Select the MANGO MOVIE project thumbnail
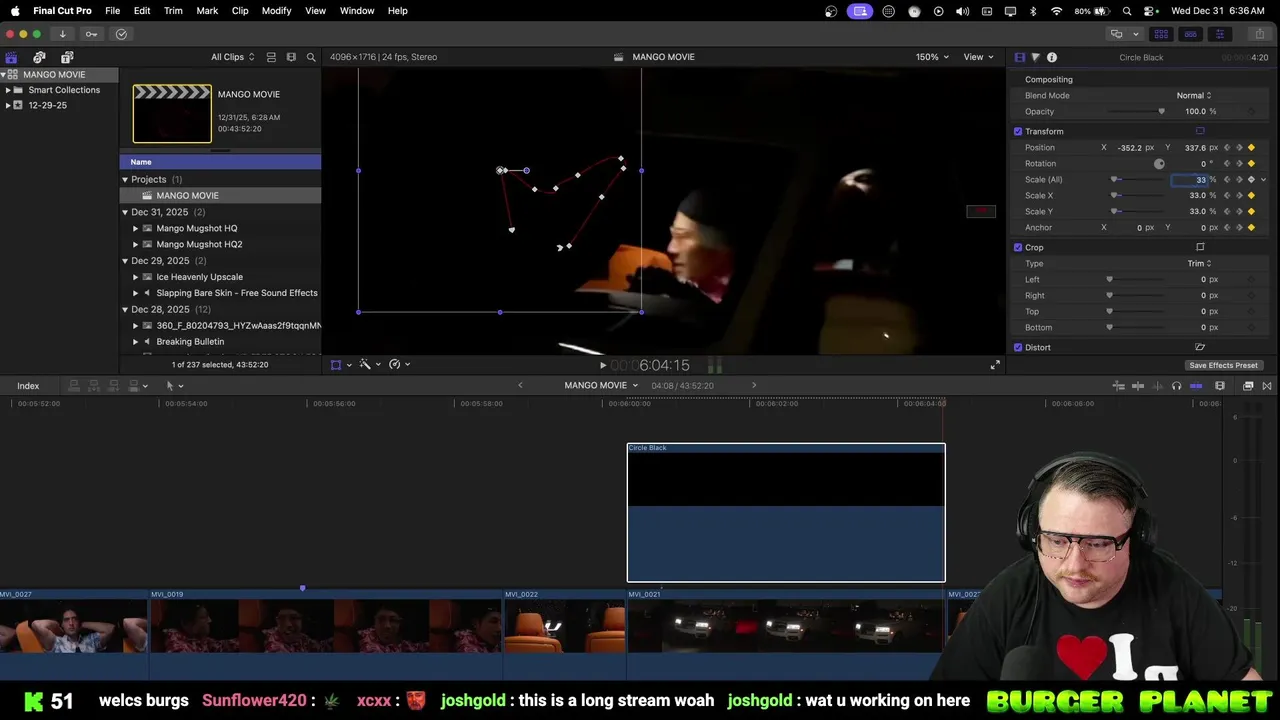The image size is (1280, 720). (x=172, y=114)
